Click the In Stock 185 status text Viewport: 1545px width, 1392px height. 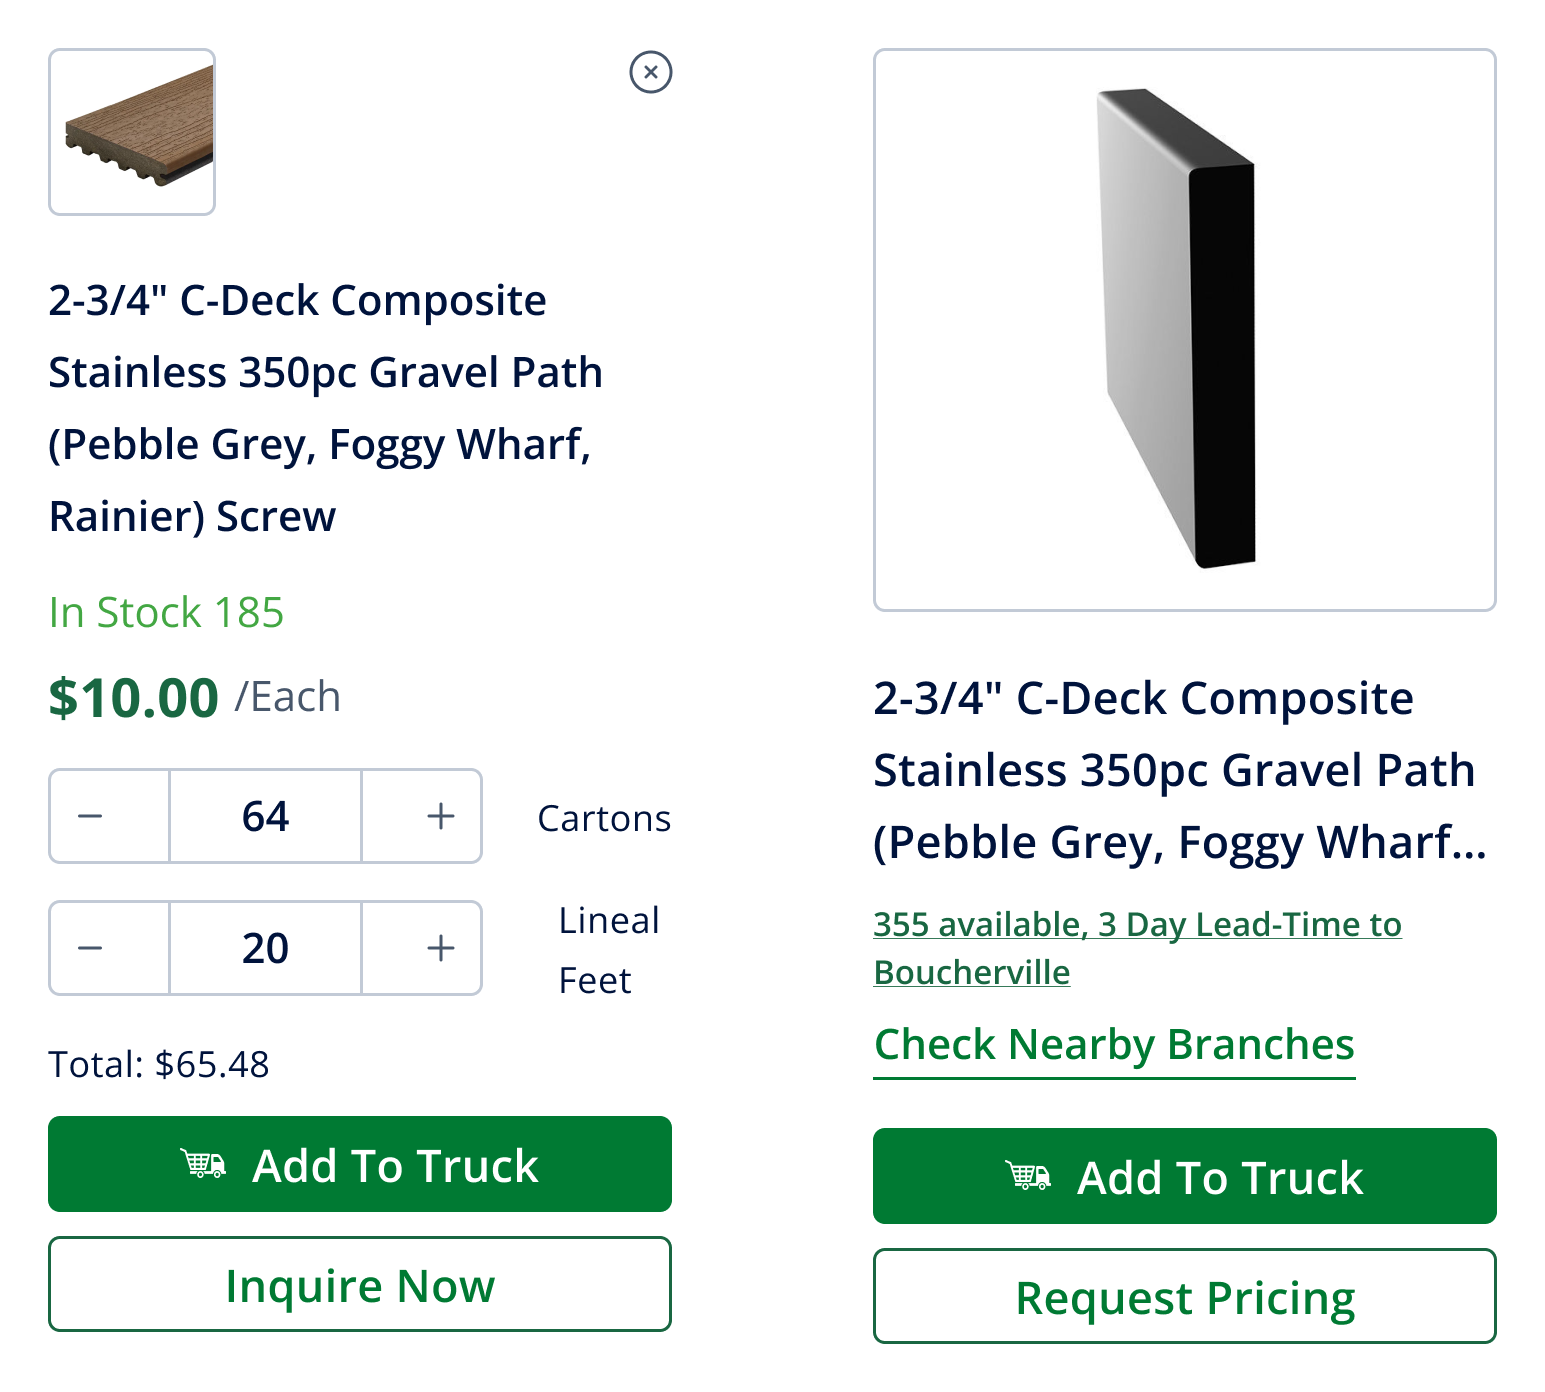pyautogui.click(x=166, y=612)
